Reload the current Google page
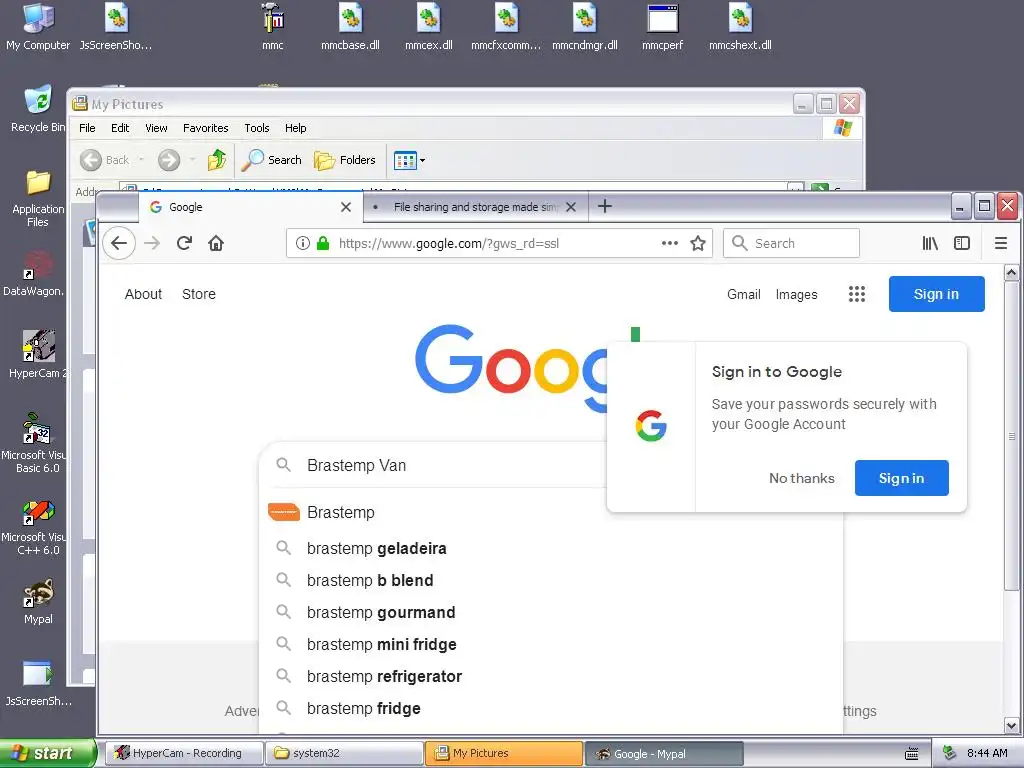The width and height of the screenshot is (1024, 768). click(x=184, y=244)
